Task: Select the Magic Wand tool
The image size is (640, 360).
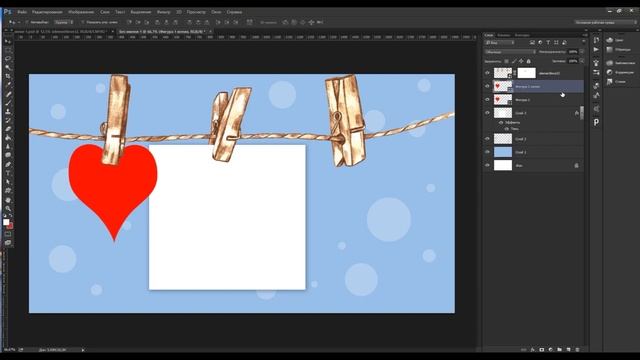Action: pos(8,67)
